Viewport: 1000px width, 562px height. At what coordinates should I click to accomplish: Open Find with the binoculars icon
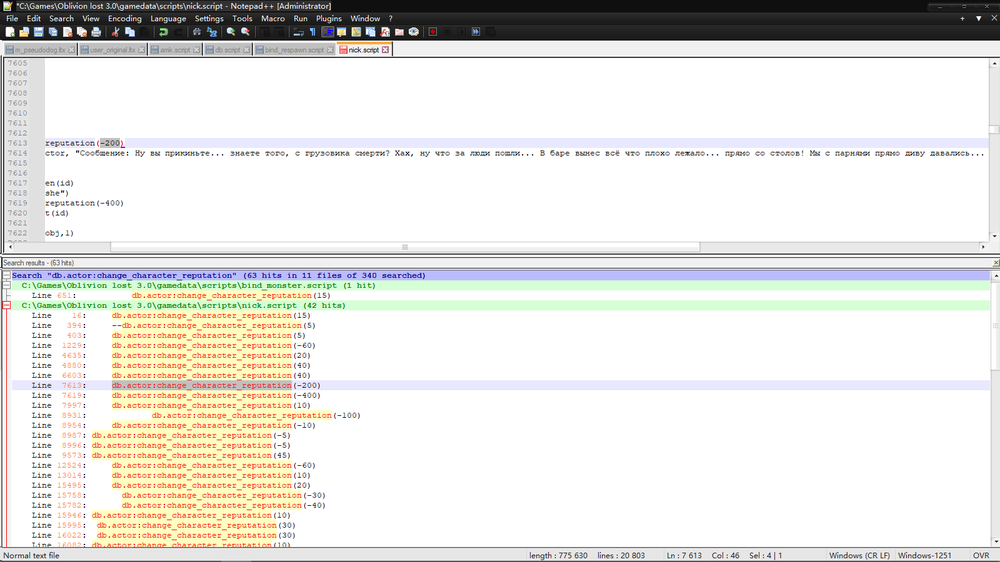point(197,32)
